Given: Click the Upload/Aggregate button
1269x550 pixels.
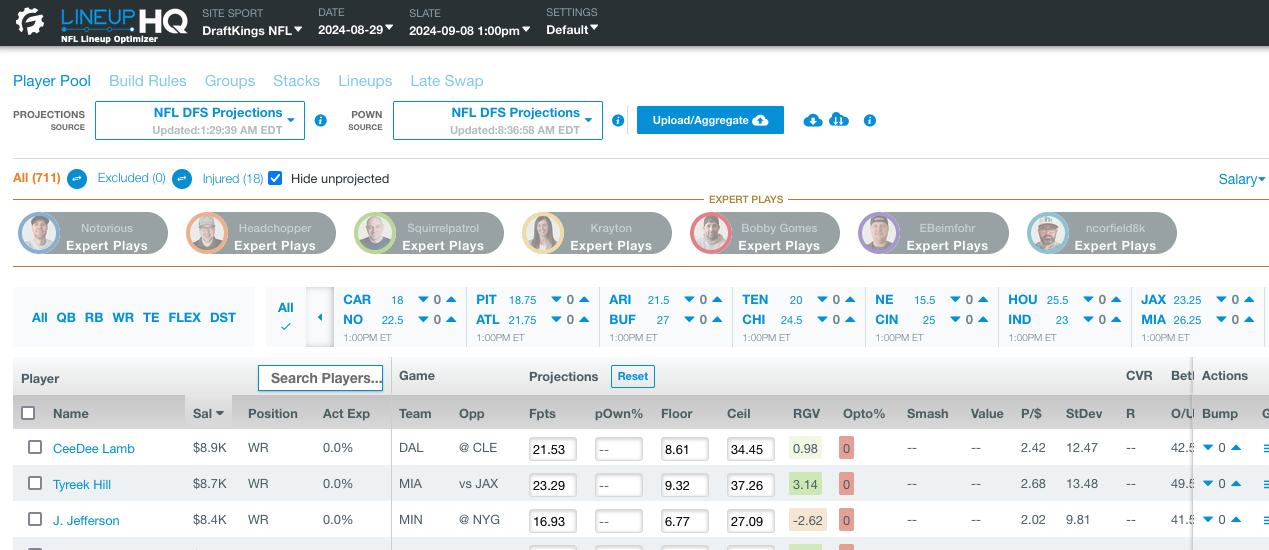Looking at the screenshot, I should pos(710,120).
